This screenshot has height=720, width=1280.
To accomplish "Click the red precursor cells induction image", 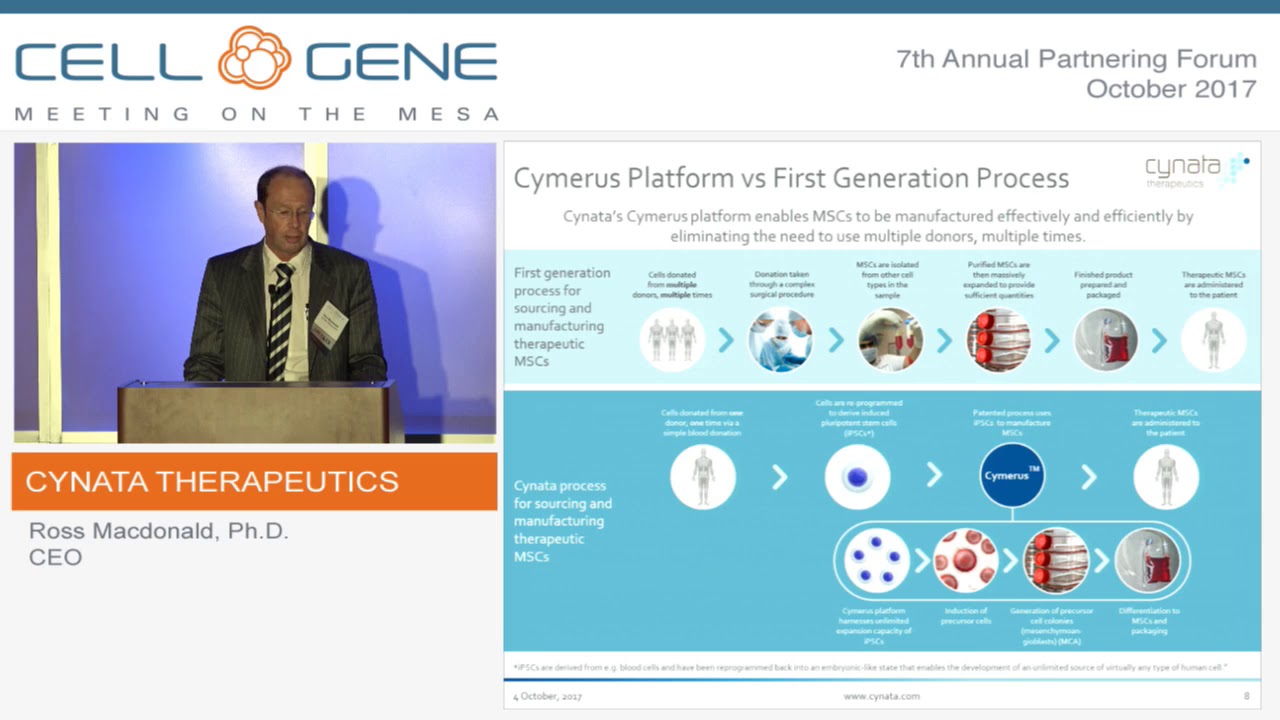I will coord(965,560).
